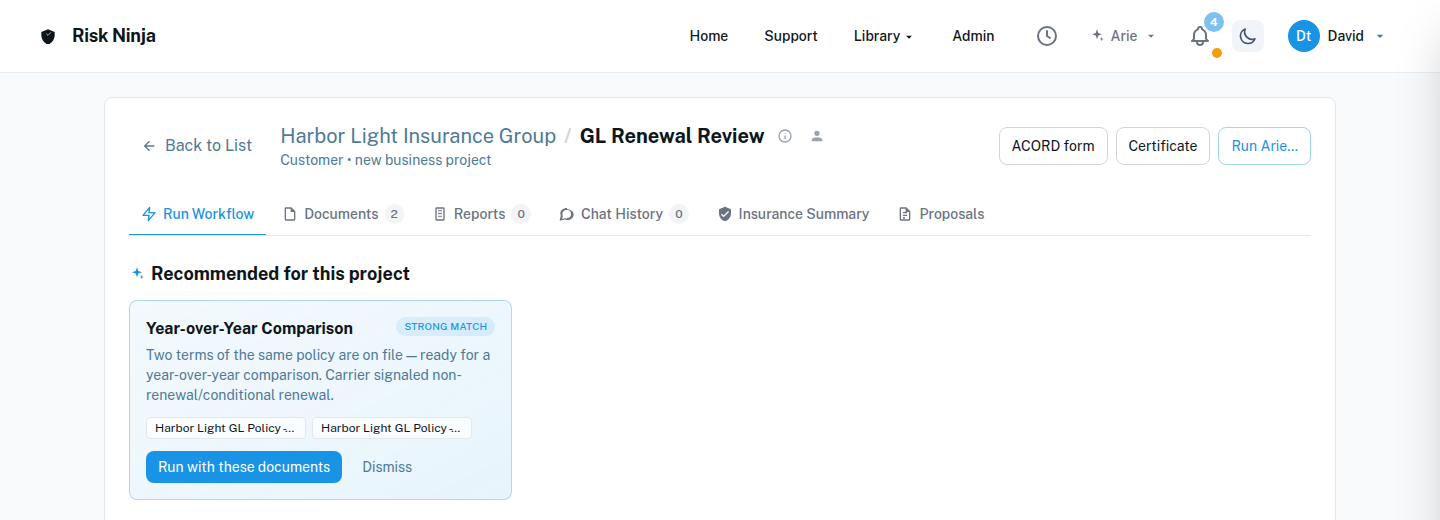Click Run with these documents
1440x520 pixels.
click(244, 467)
